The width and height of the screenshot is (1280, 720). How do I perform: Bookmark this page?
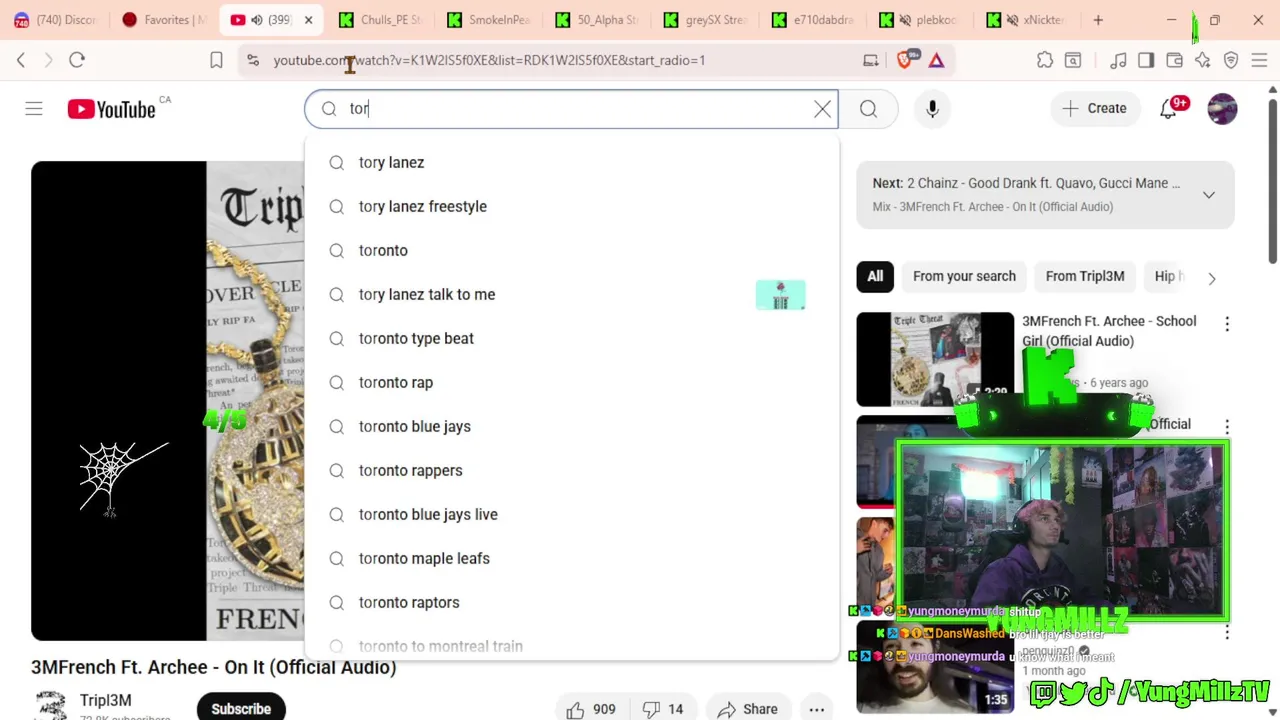tap(216, 60)
